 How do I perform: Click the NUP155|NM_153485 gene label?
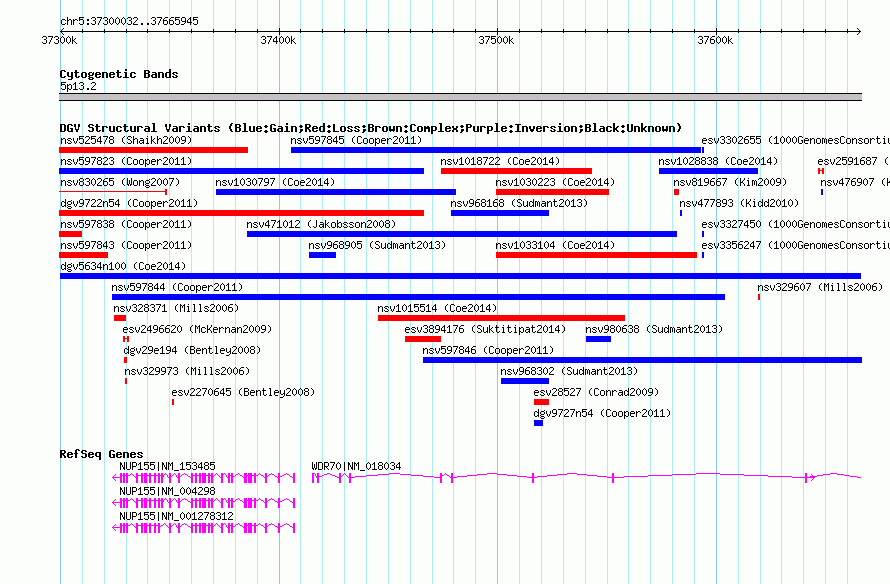[167, 466]
